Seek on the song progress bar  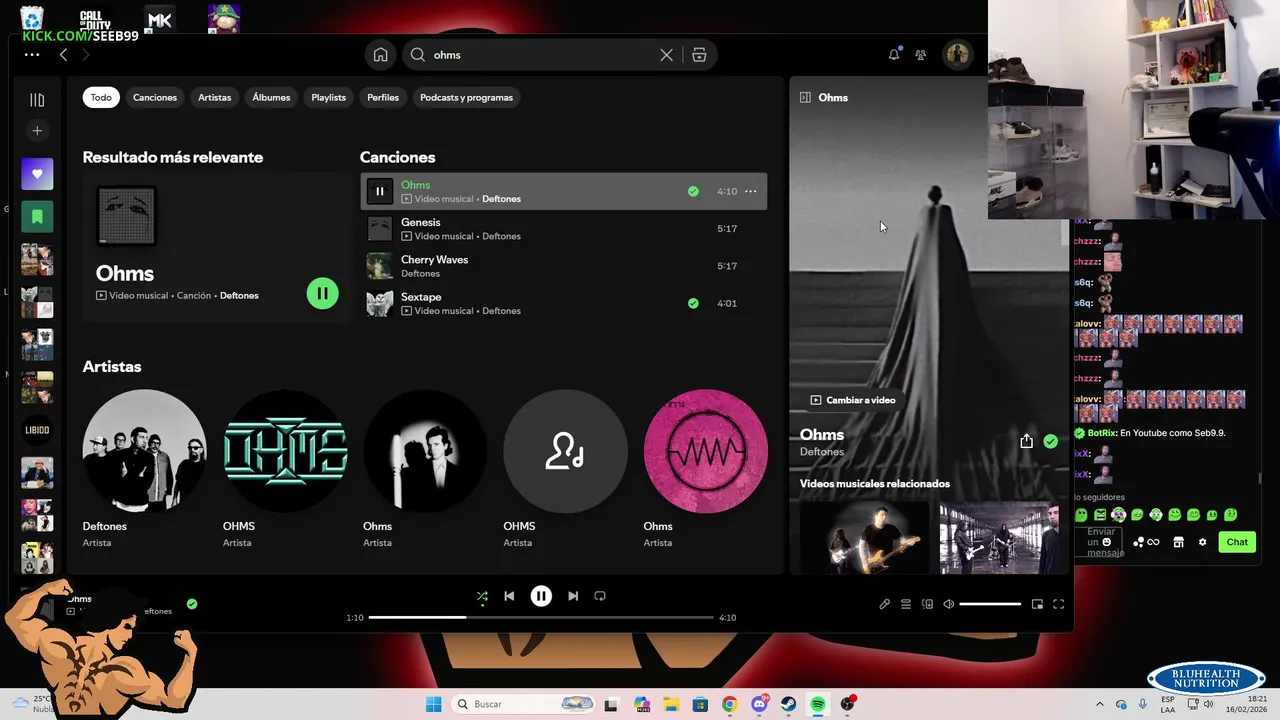coord(541,618)
